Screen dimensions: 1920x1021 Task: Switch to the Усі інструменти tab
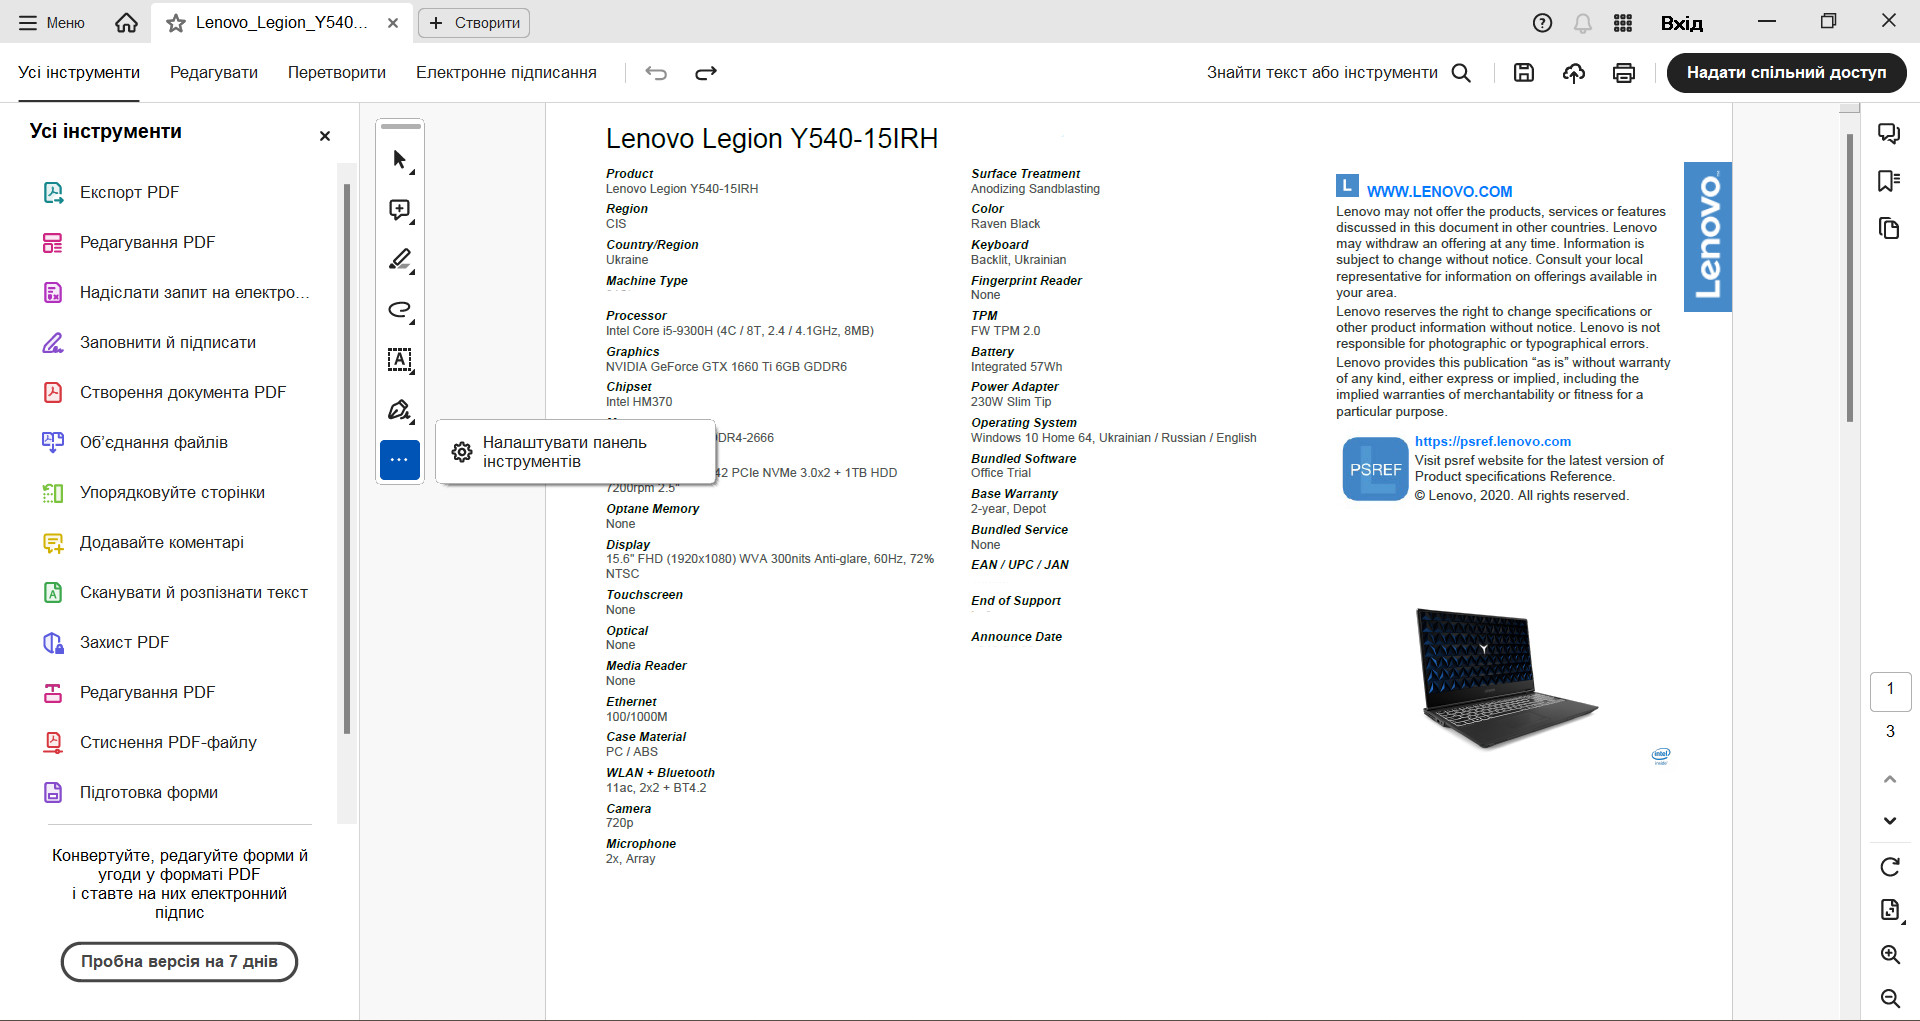tap(79, 73)
